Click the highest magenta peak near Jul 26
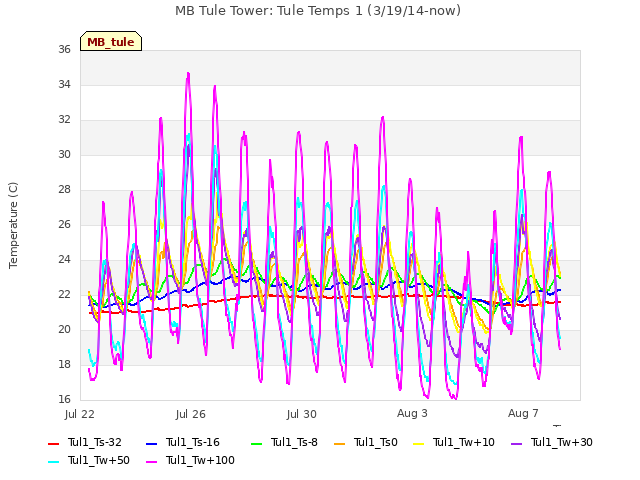 coord(188,74)
